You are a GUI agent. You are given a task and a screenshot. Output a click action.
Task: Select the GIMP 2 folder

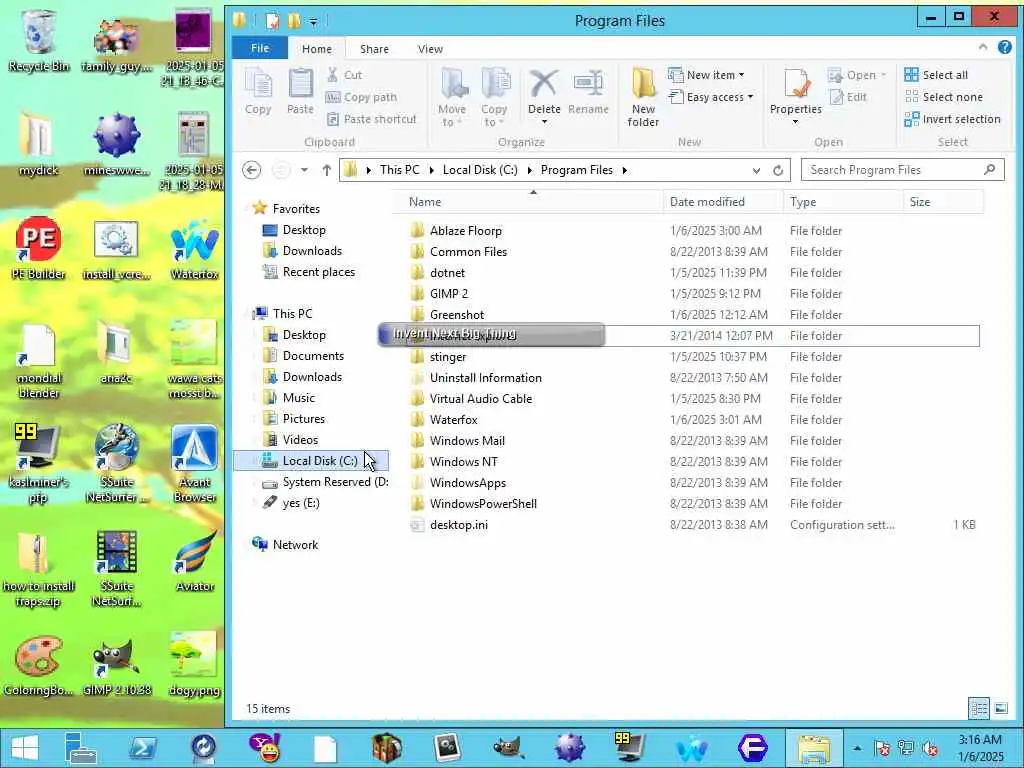click(449, 293)
